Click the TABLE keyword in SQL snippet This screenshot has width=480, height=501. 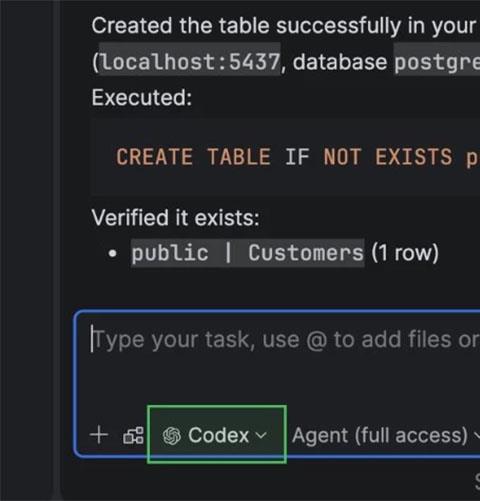point(239,157)
